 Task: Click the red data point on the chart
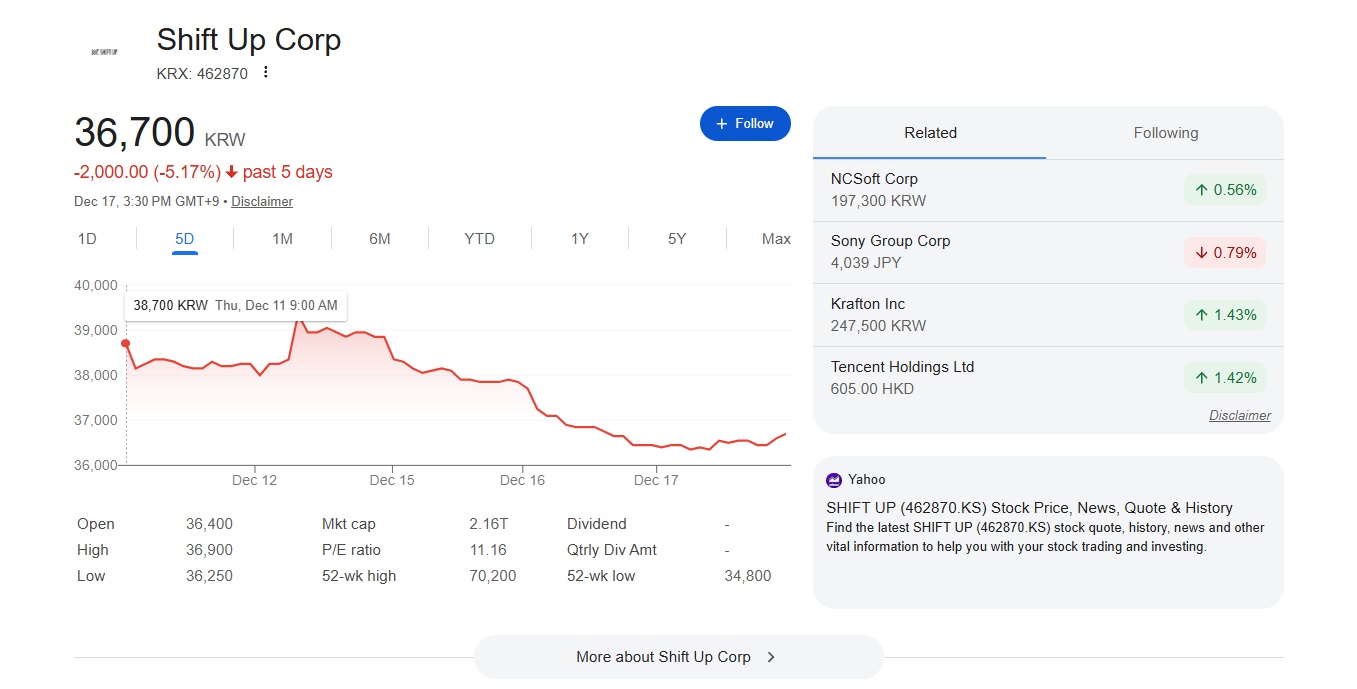coord(125,343)
